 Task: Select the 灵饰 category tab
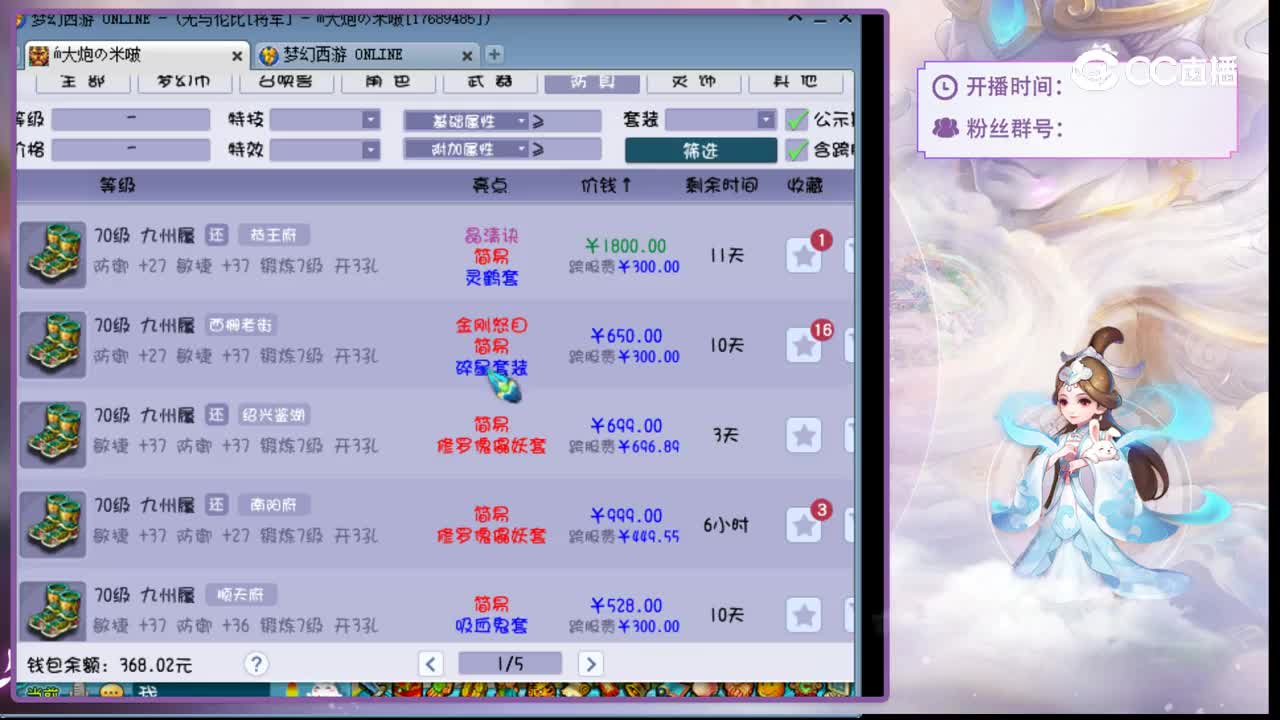pos(694,82)
